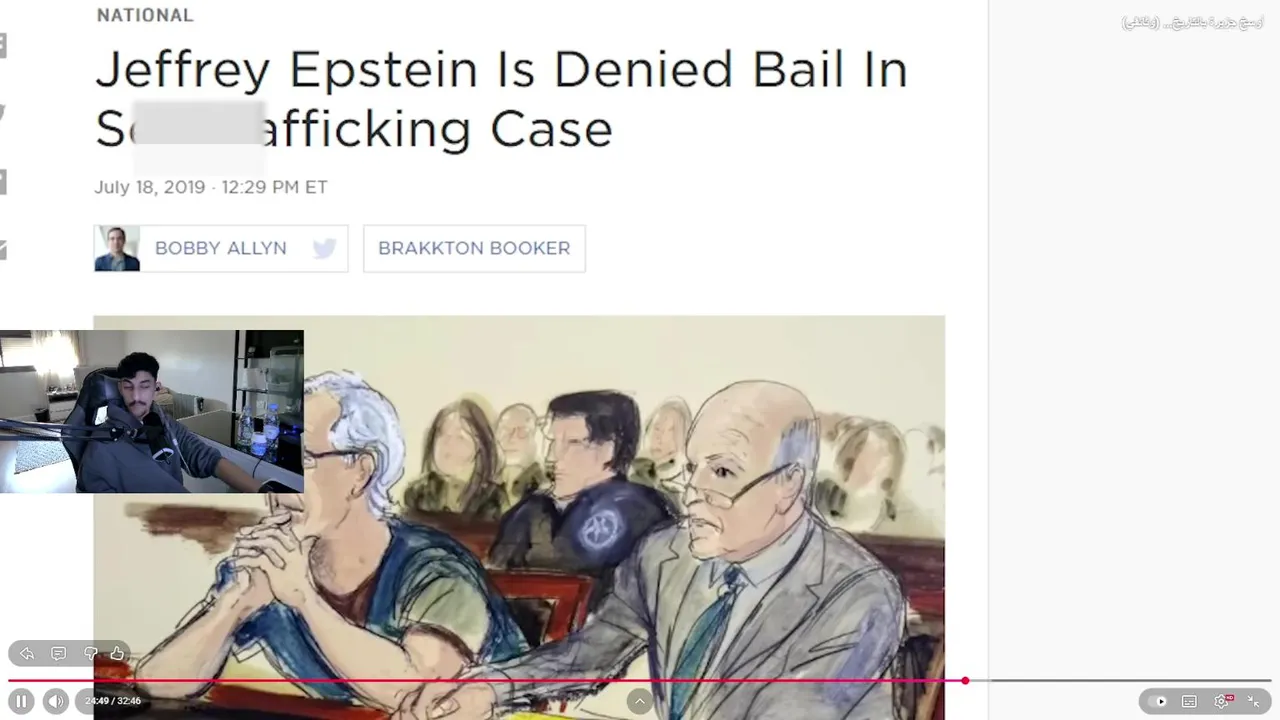Click the Arabic video title text
The height and width of the screenshot is (720, 1280).
click(x=1192, y=22)
